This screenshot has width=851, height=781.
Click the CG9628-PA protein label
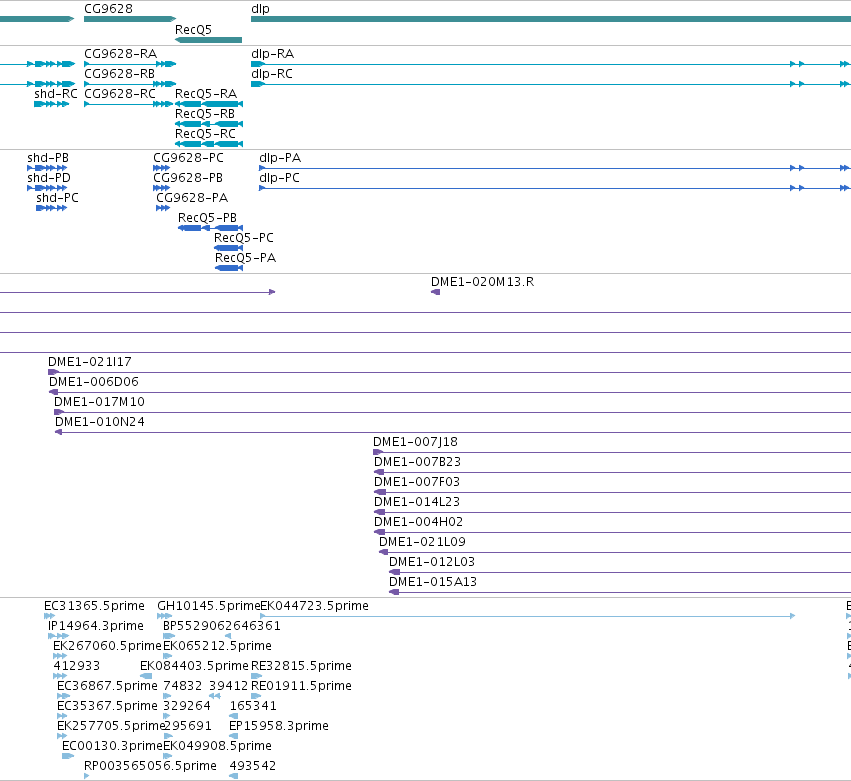click(192, 198)
